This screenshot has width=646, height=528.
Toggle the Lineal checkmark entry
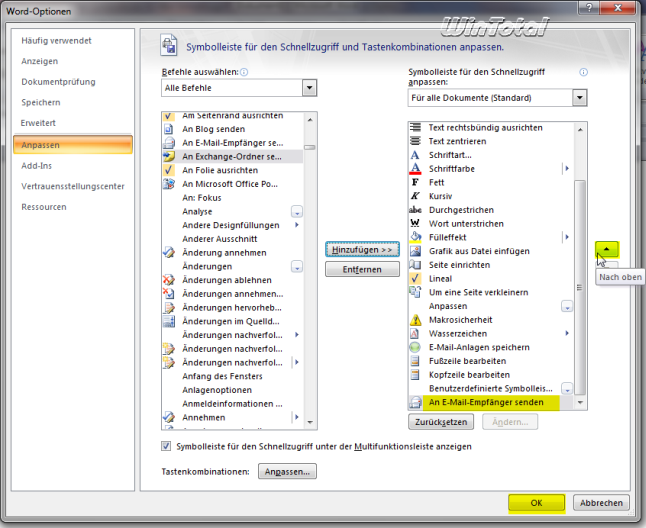(490, 278)
